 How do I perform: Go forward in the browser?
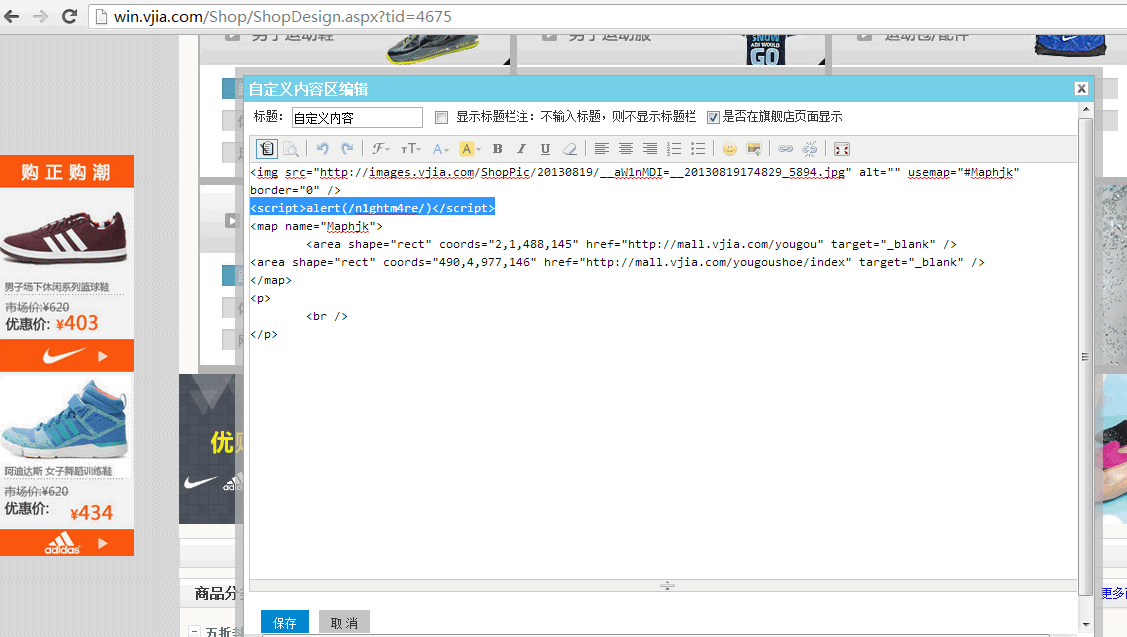click(x=40, y=17)
